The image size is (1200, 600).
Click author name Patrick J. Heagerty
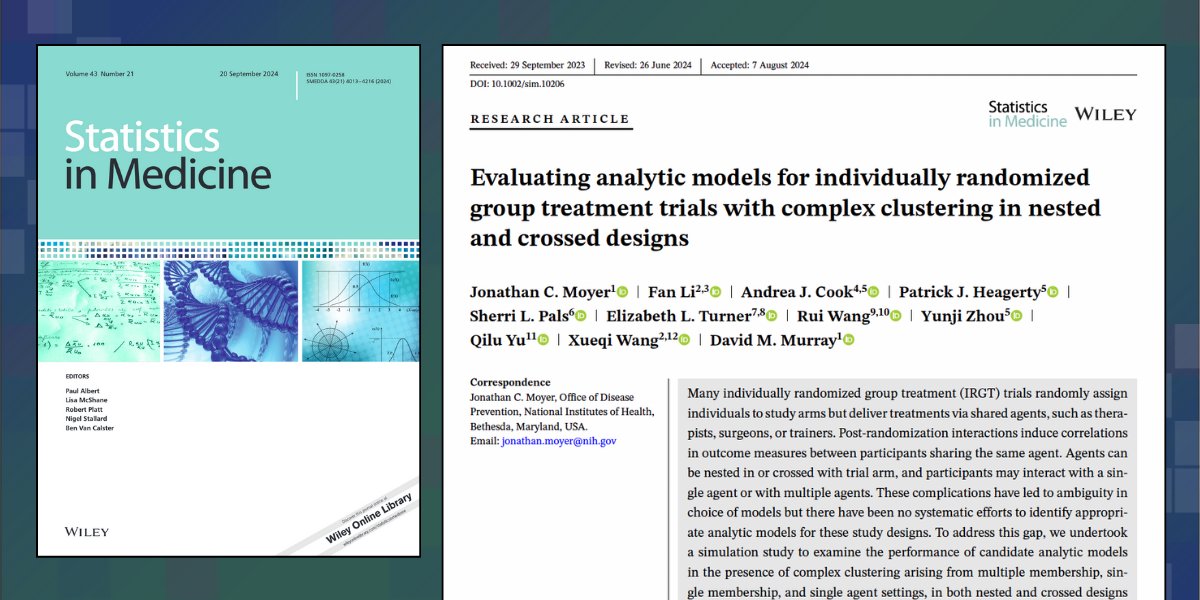[969, 292]
